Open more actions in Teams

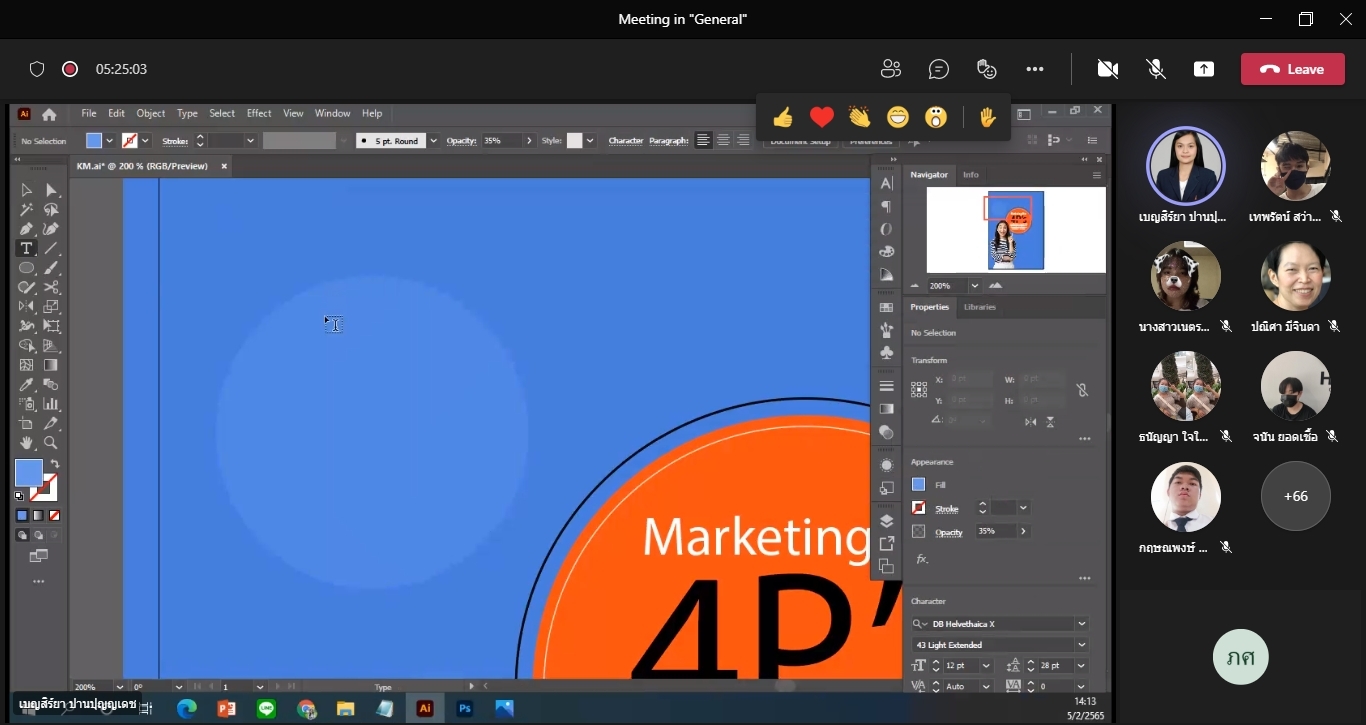[1035, 69]
